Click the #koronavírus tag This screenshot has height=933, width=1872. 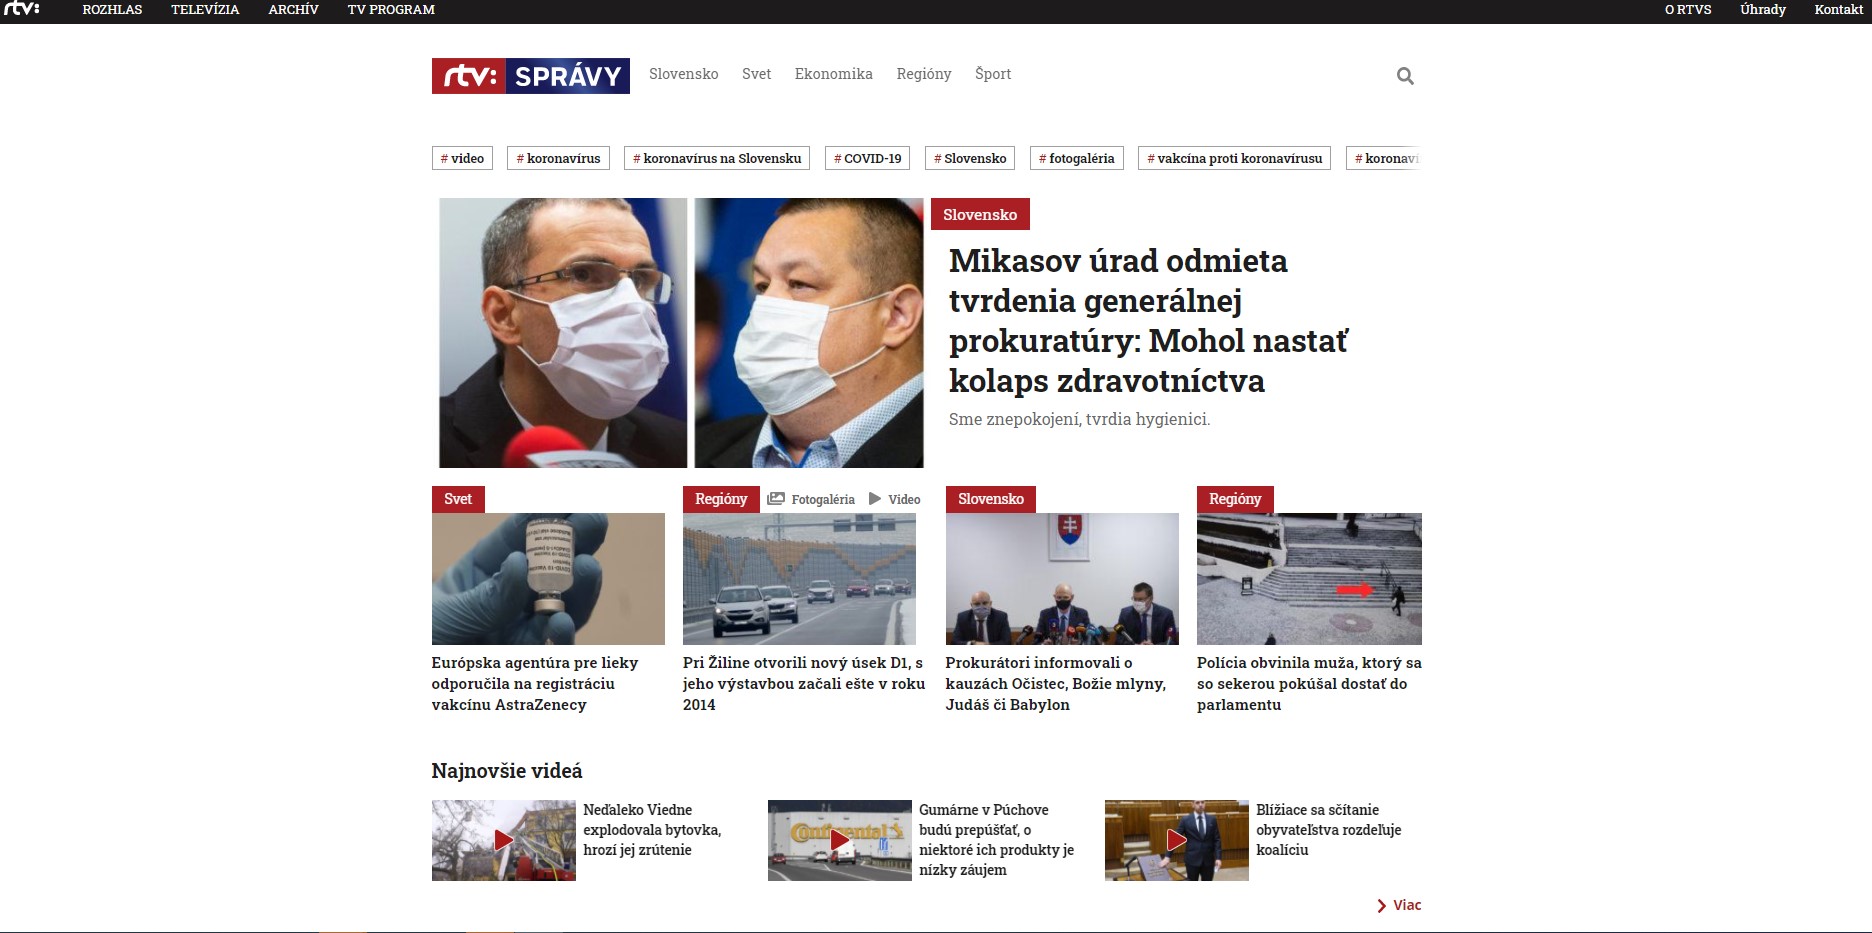tap(558, 158)
